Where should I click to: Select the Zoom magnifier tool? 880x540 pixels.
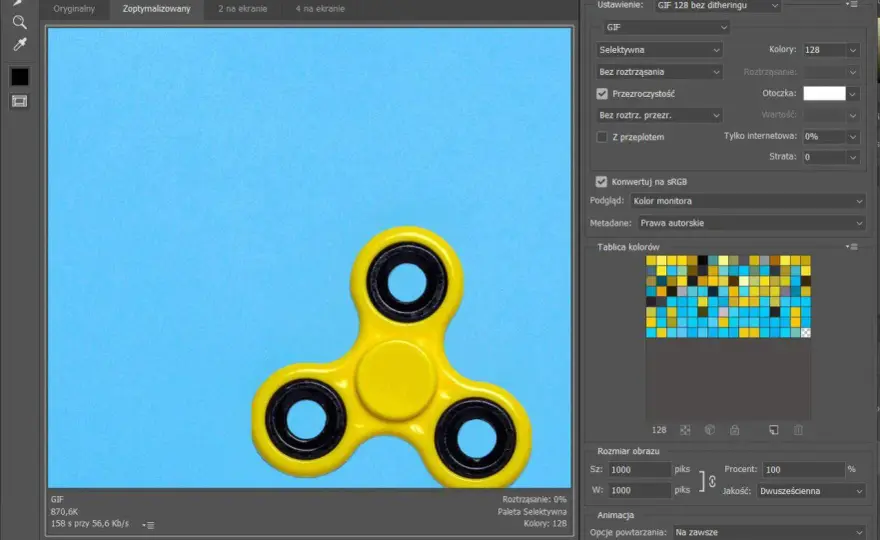point(20,22)
